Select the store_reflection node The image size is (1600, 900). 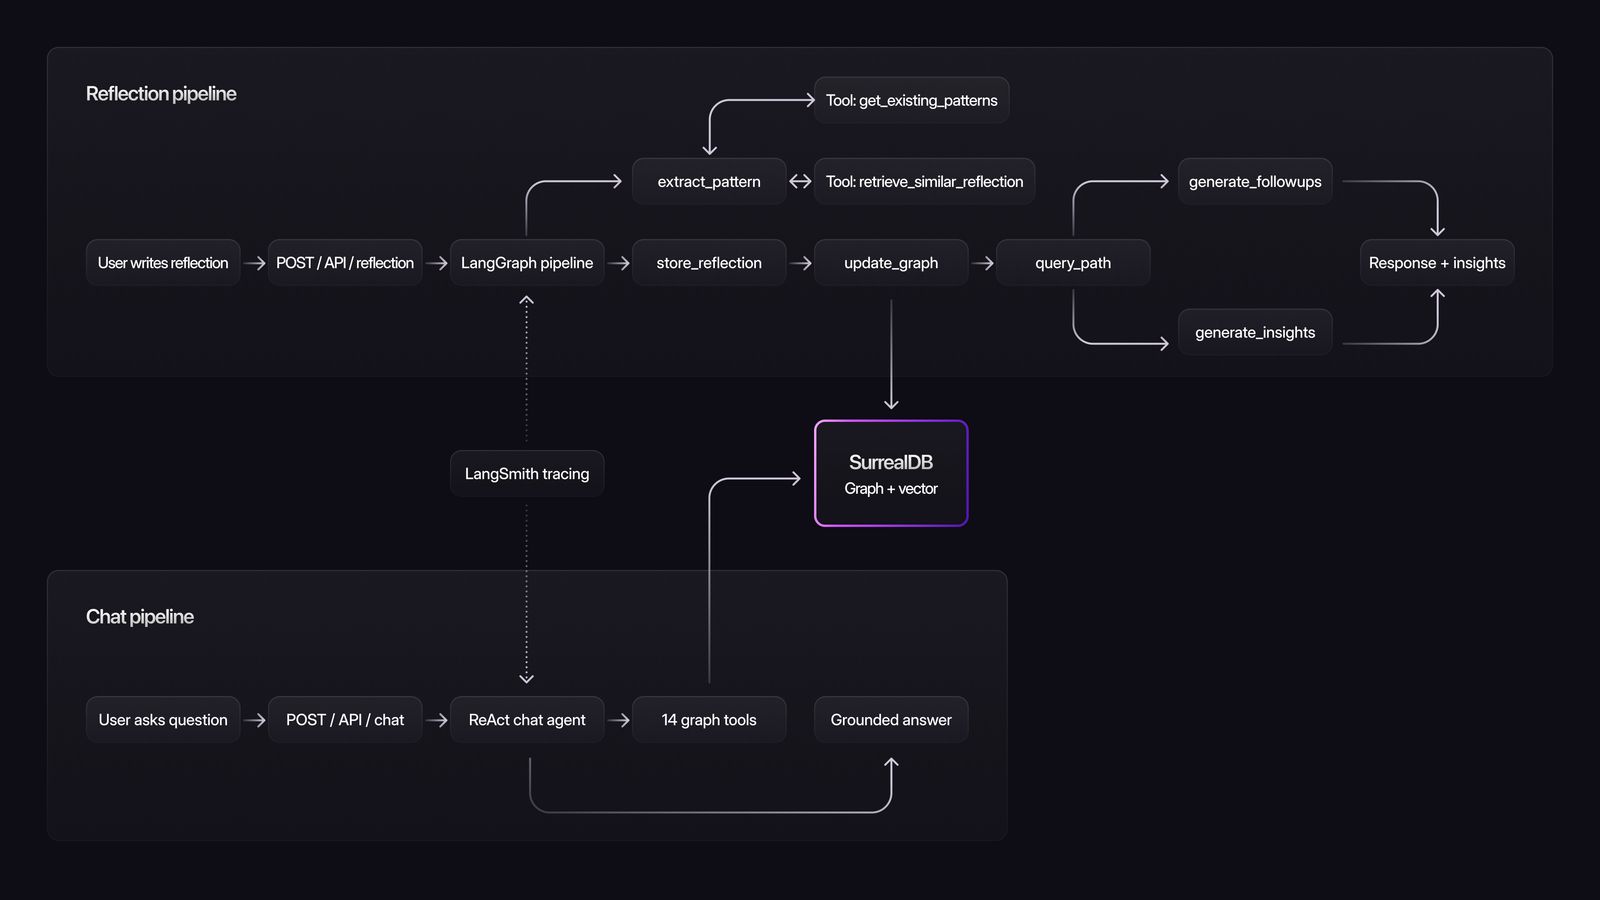pyautogui.click(x=709, y=262)
